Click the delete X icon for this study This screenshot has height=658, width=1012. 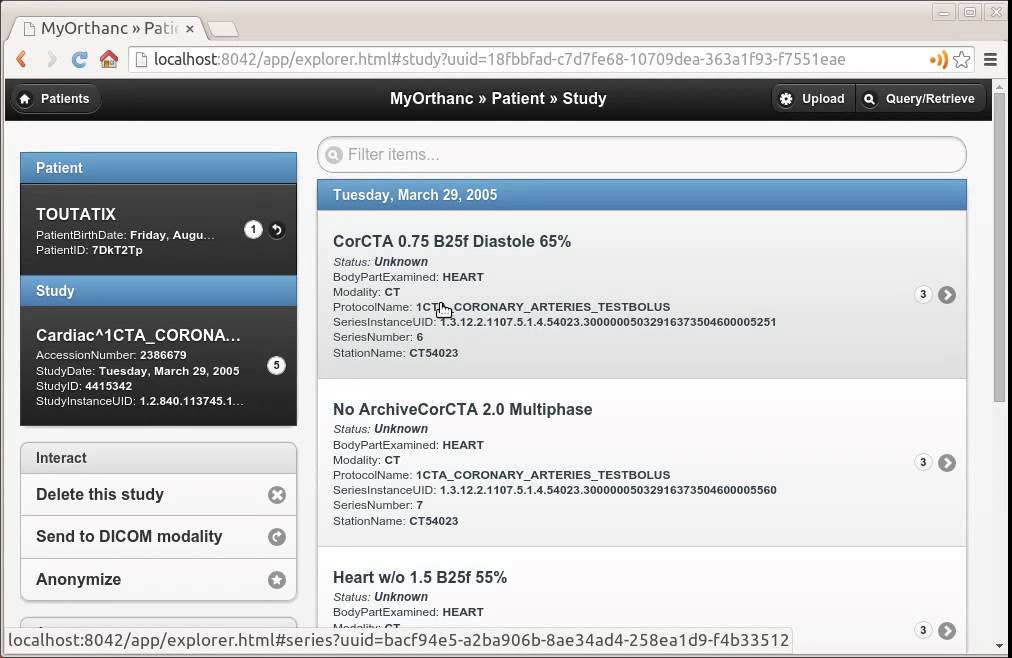pyautogui.click(x=277, y=495)
